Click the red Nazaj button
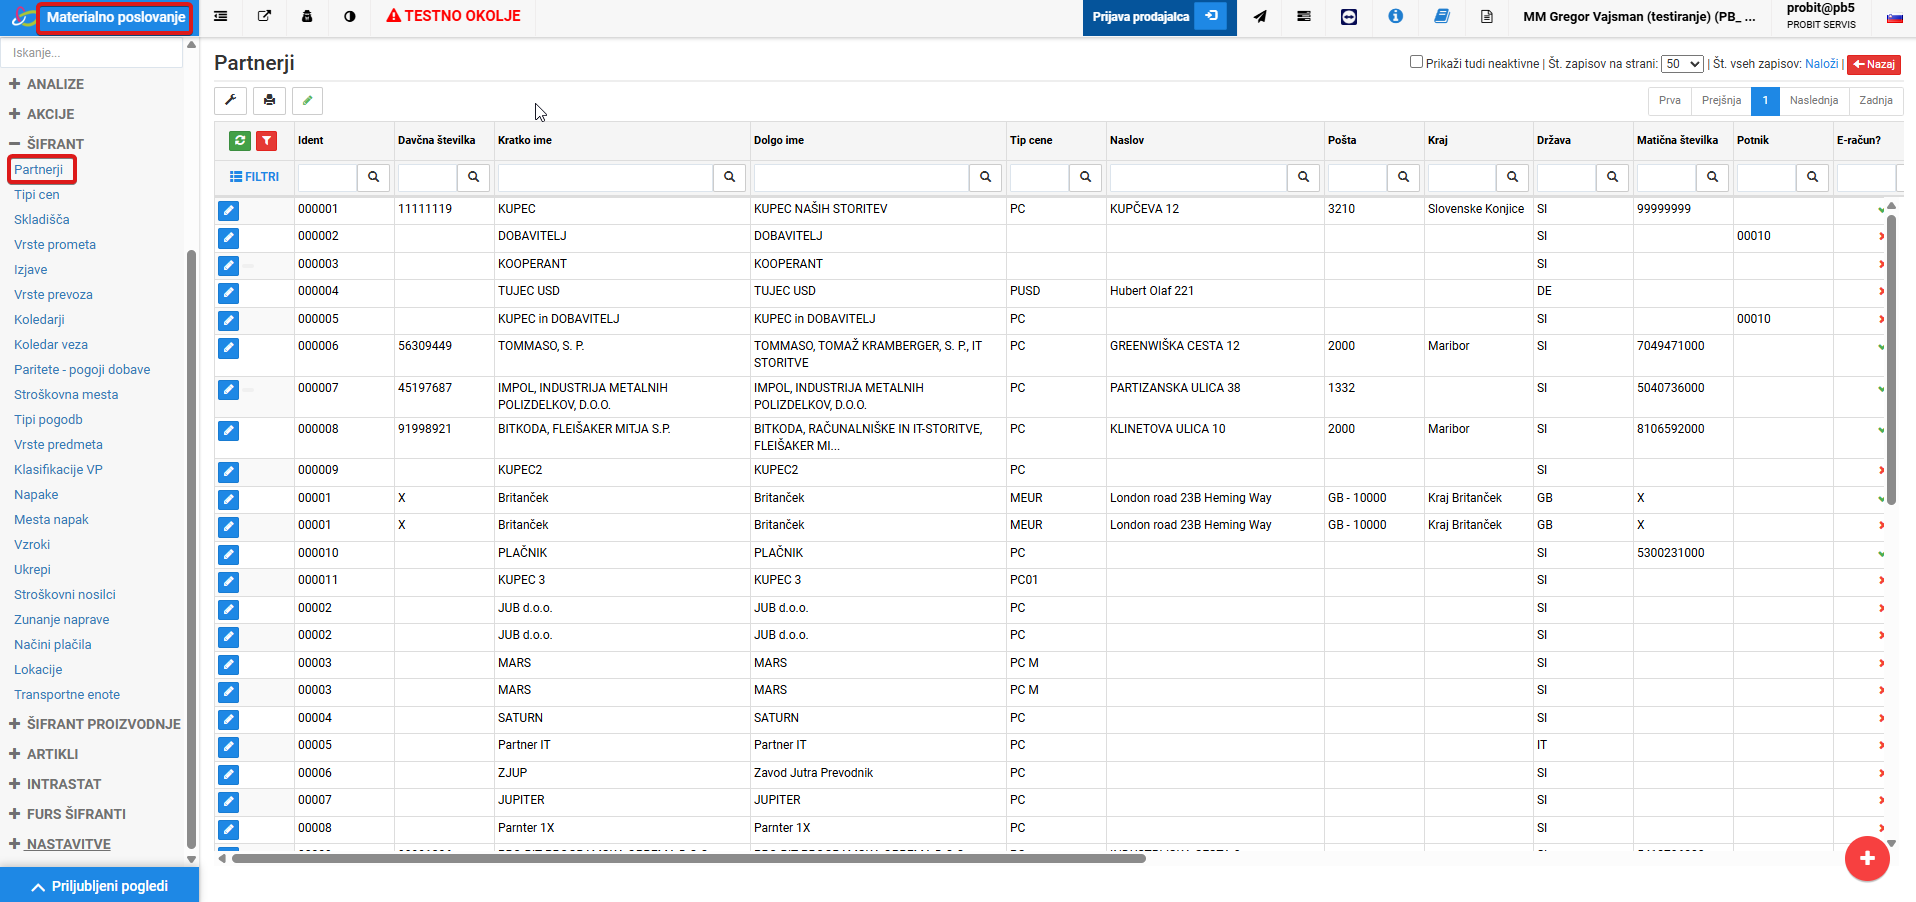Image resolution: width=1916 pixels, height=902 pixels. [1874, 64]
